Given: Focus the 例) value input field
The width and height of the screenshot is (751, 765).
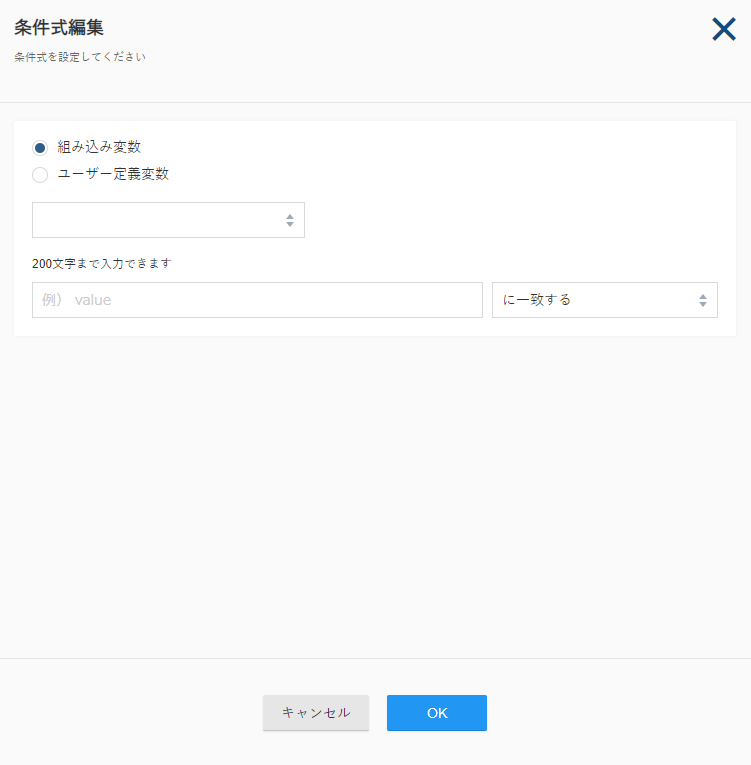Looking at the screenshot, I should tap(257, 300).
